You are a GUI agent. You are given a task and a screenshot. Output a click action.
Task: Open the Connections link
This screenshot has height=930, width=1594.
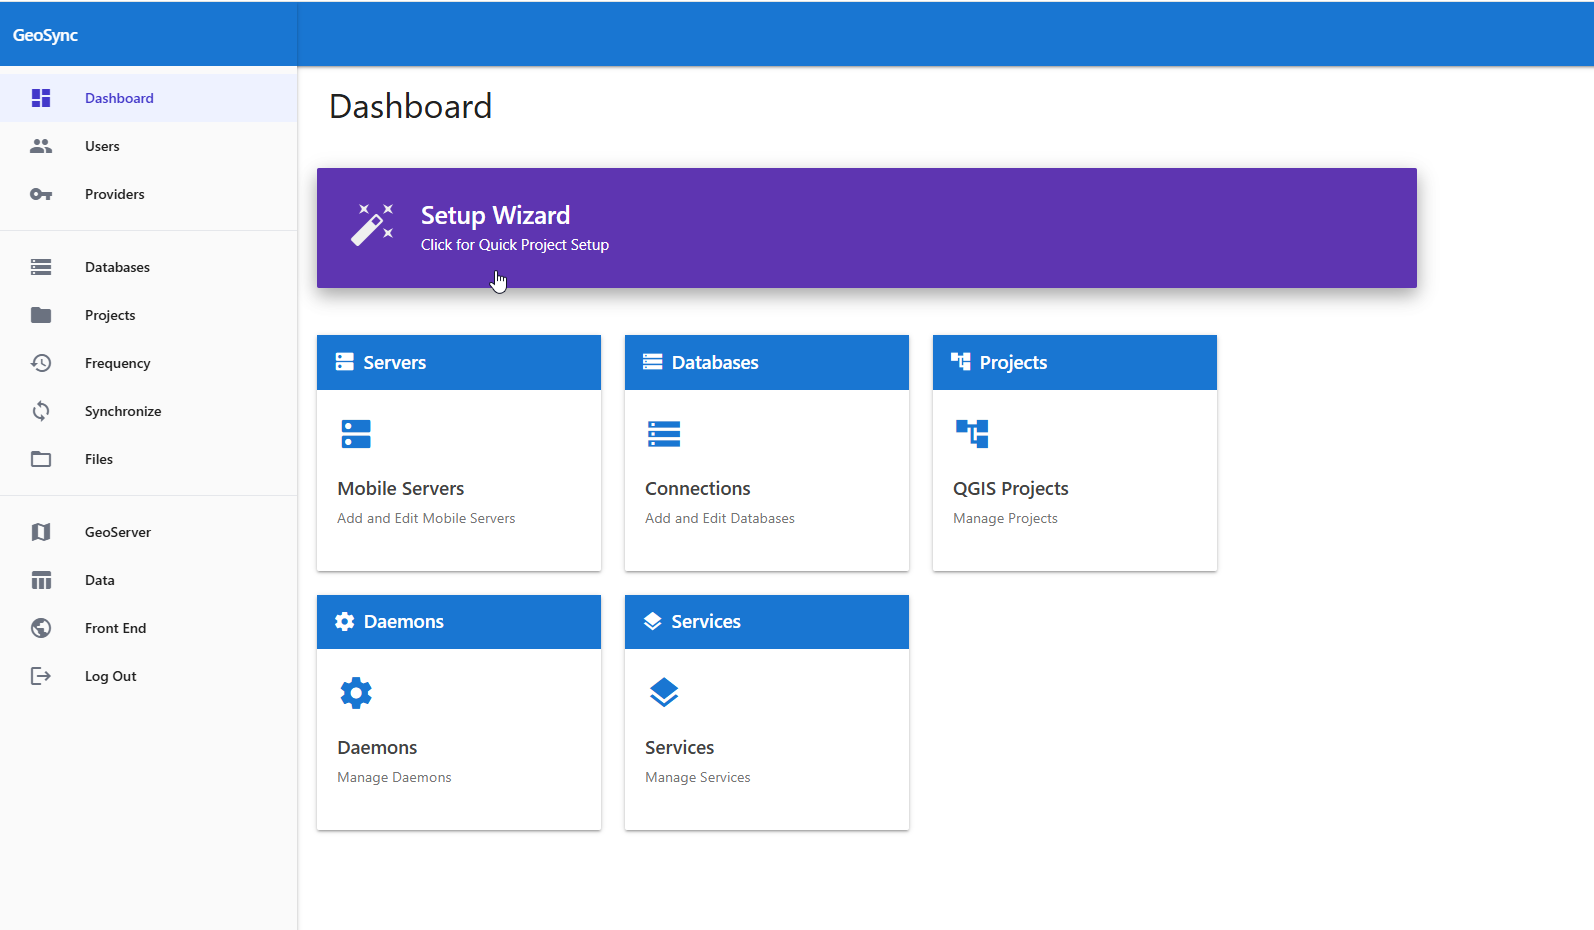click(698, 488)
